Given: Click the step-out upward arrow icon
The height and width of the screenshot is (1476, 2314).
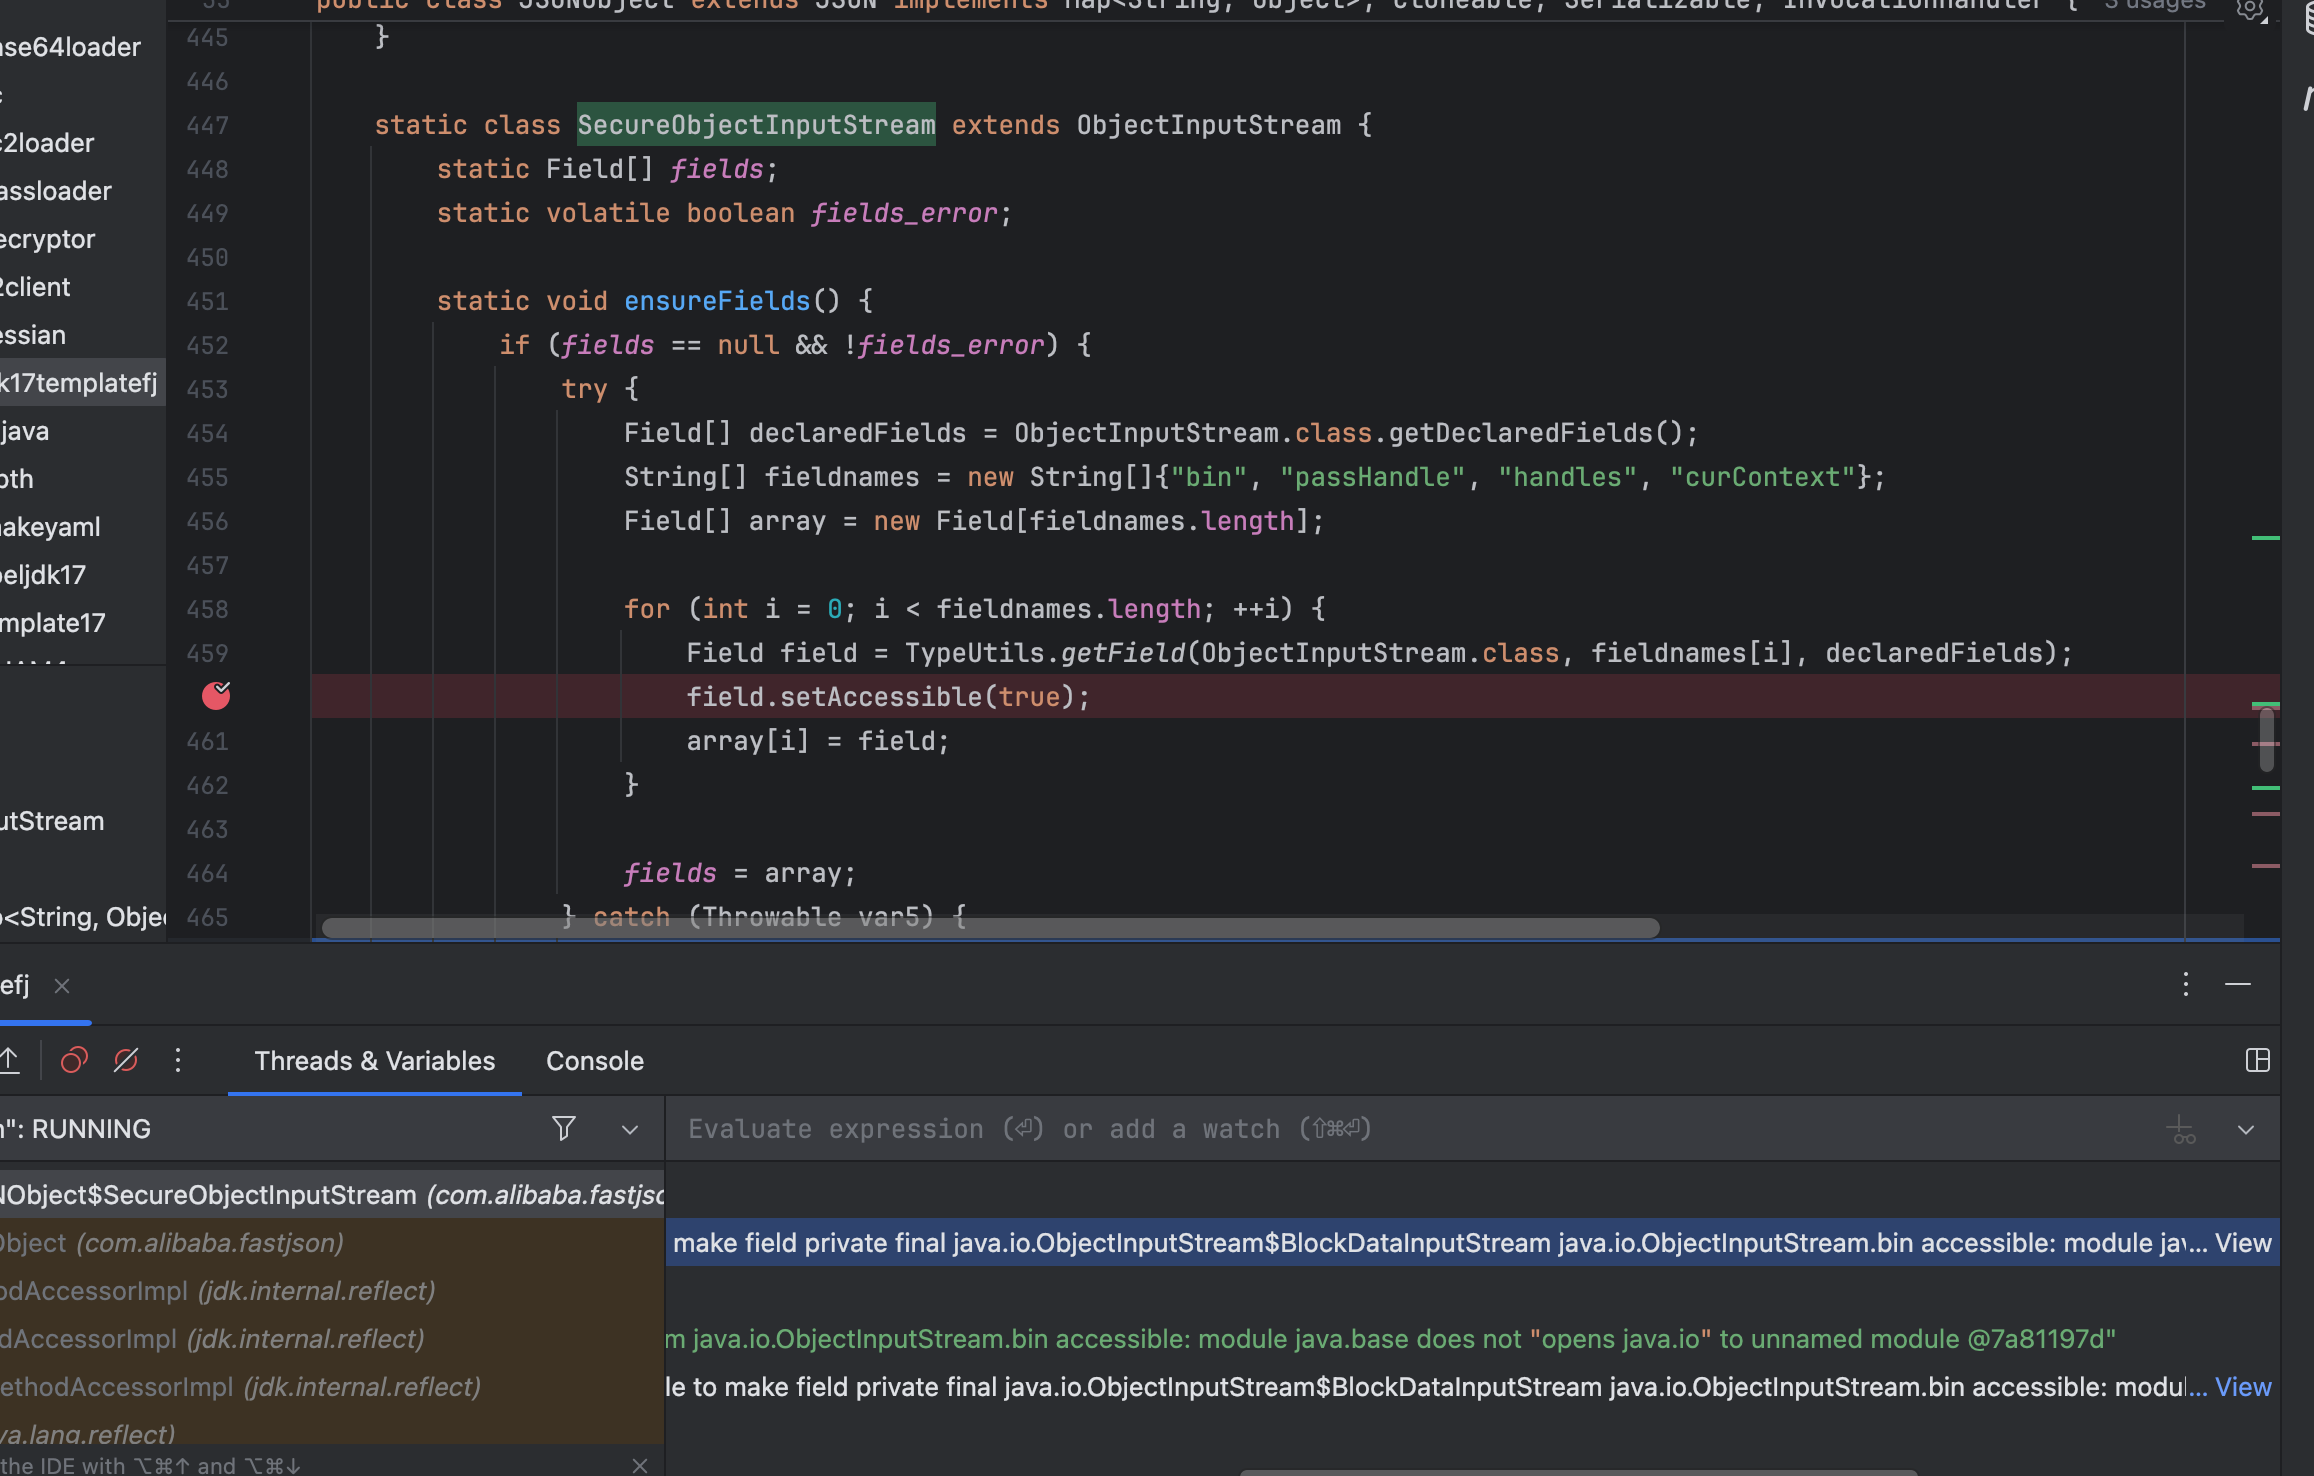Looking at the screenshot, I should [10, 1060].
